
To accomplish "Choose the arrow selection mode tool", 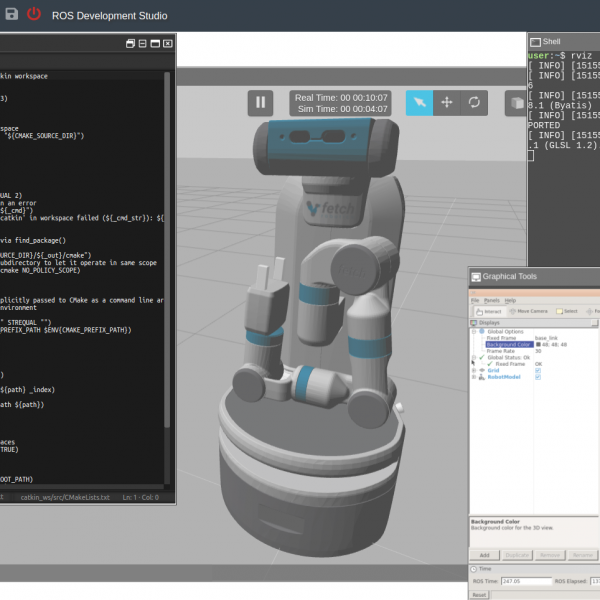I will [x=419, y=103].
